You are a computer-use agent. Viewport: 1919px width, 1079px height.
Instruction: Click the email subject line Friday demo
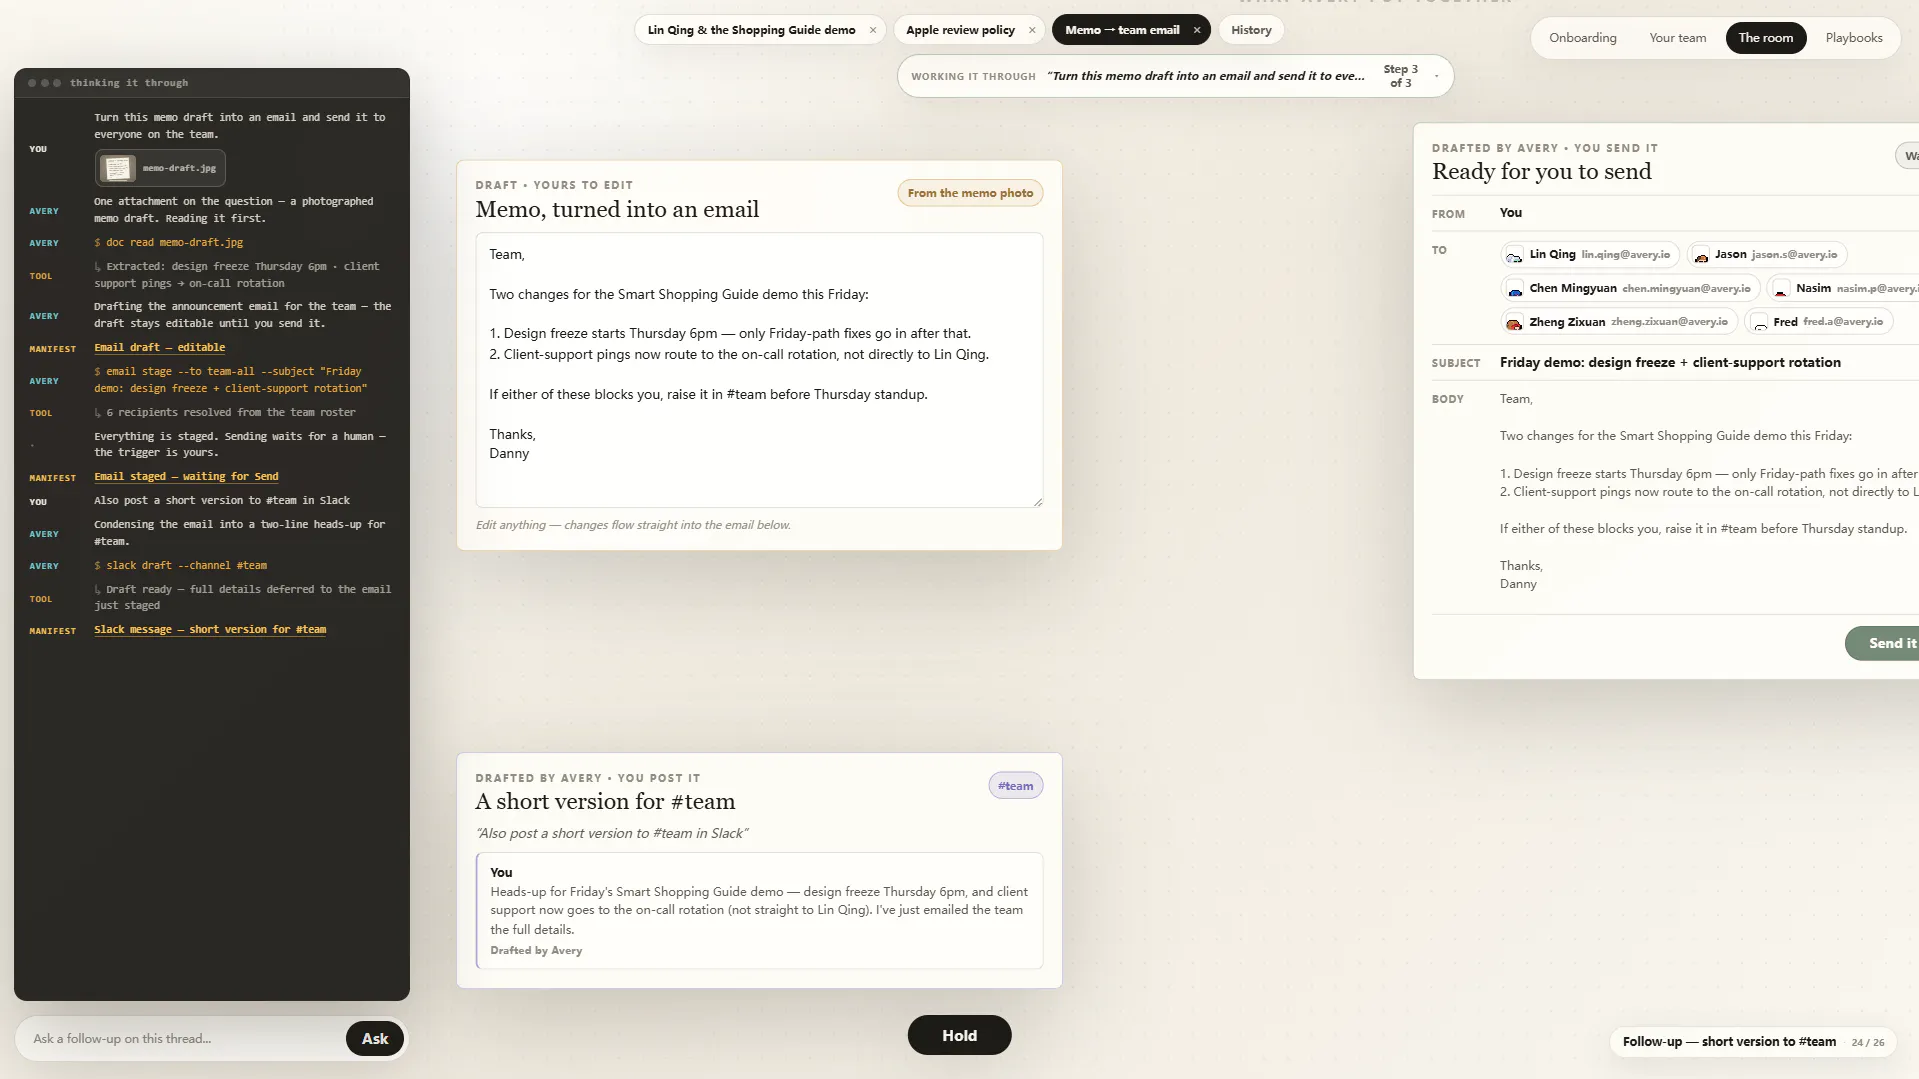[1670, 363]
